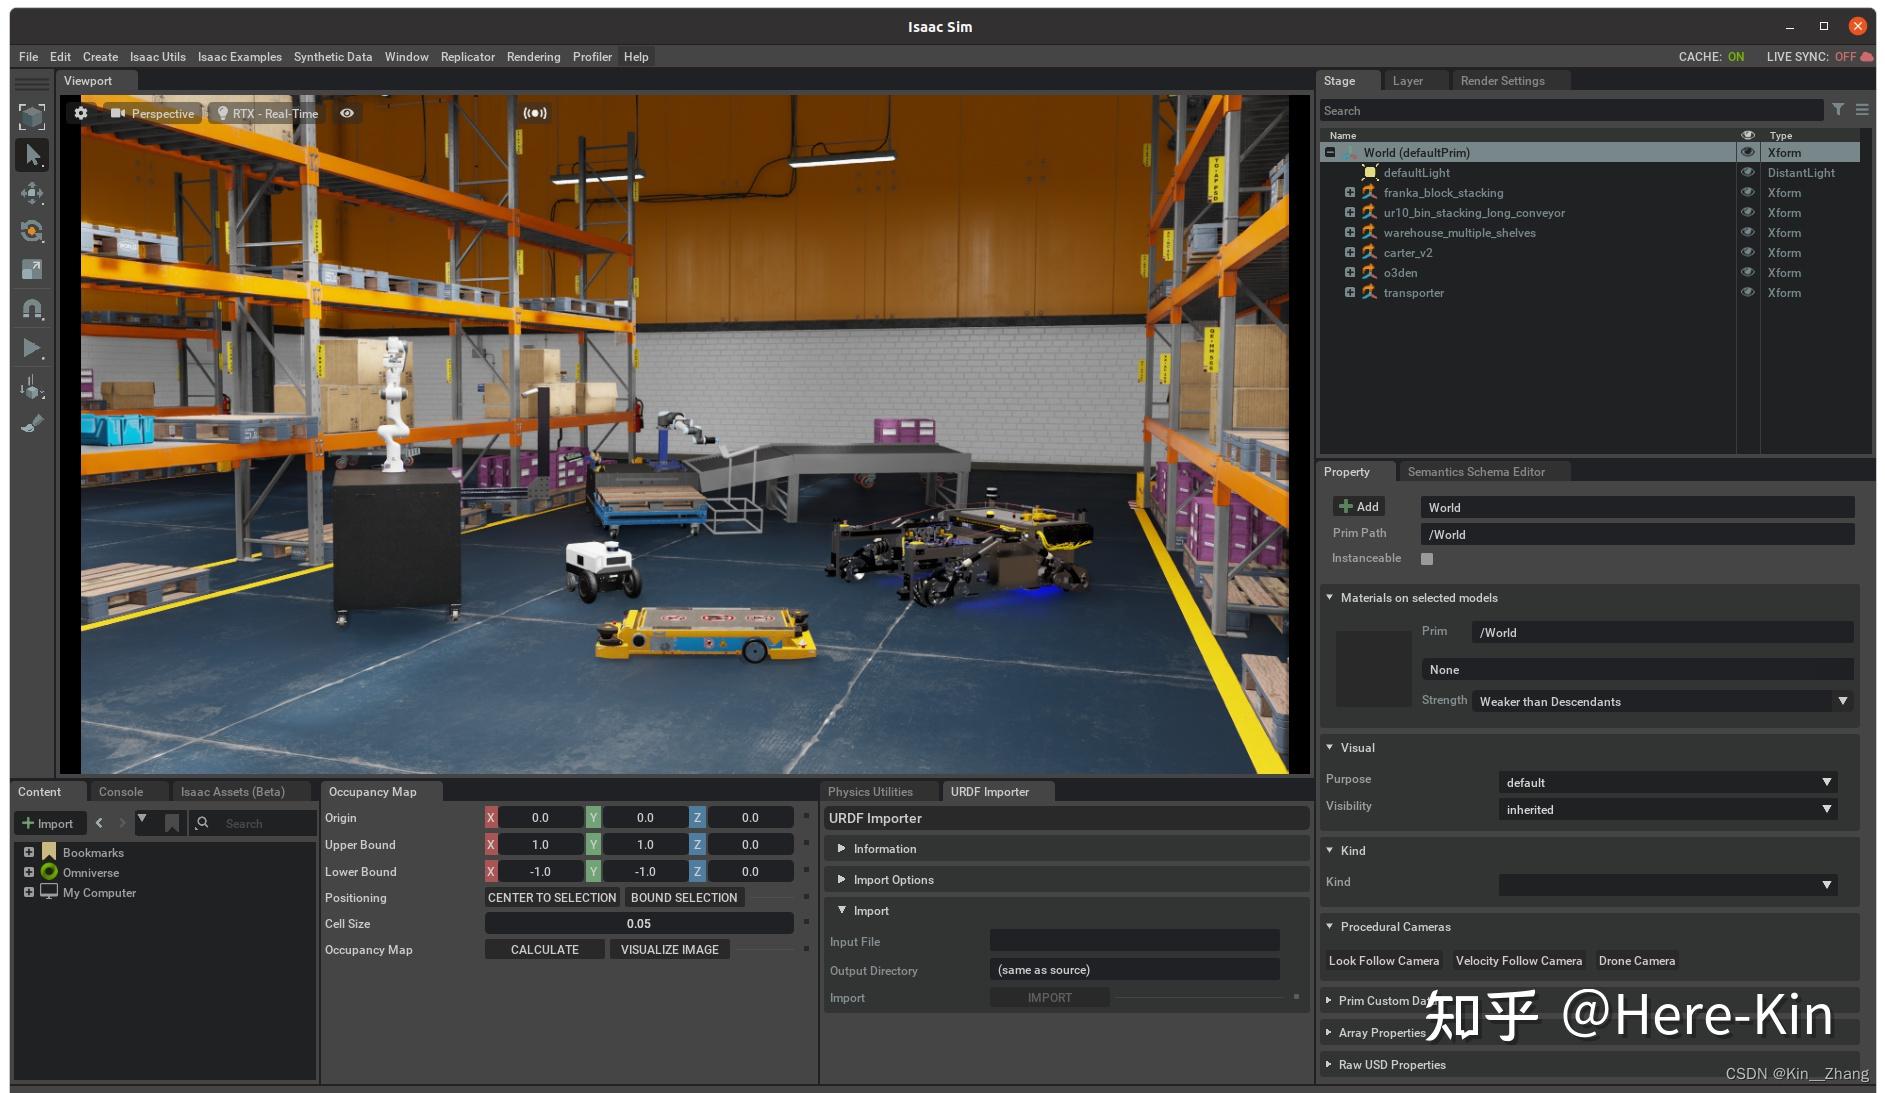Open the Visibility dropdown

[1668, 809]
